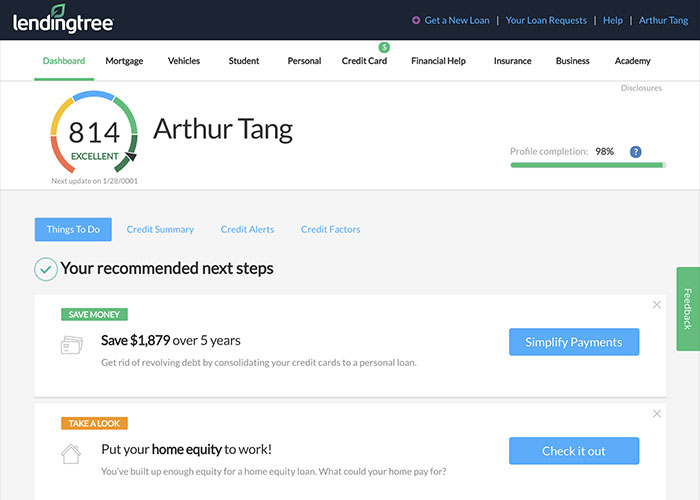Click the LendingTree logo

[63, 19]
